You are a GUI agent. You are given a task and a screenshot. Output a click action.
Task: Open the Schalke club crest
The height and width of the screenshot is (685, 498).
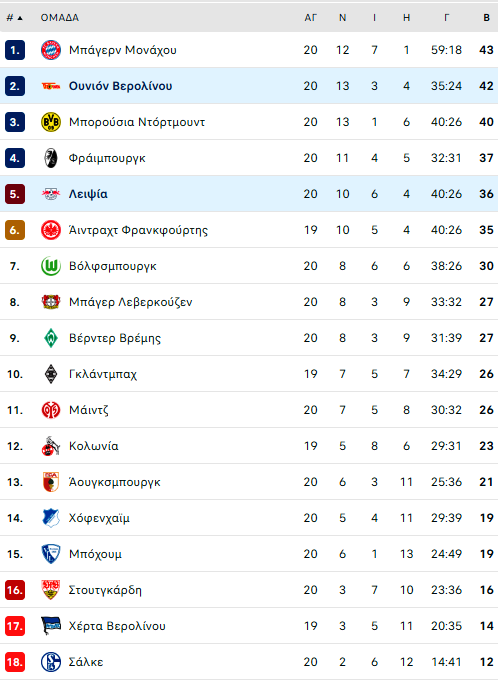tap(51, 662)
